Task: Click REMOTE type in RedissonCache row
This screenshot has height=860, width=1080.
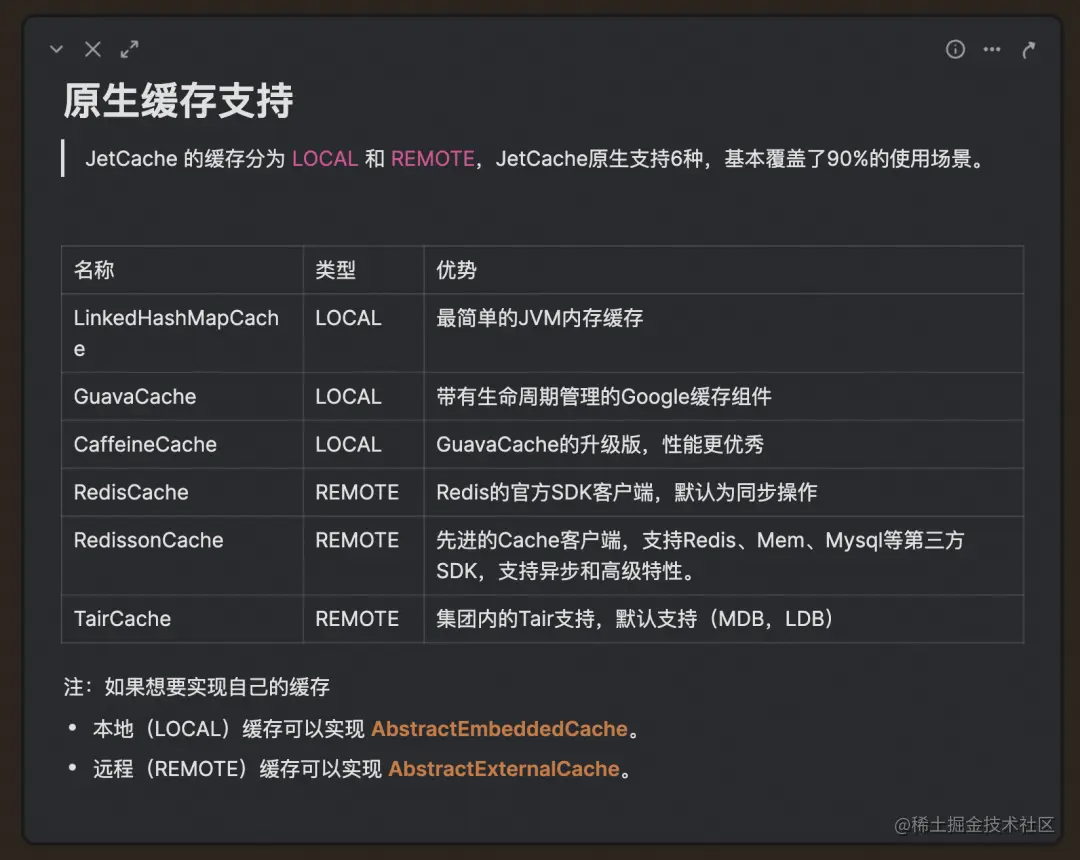Action: (364, 556)
